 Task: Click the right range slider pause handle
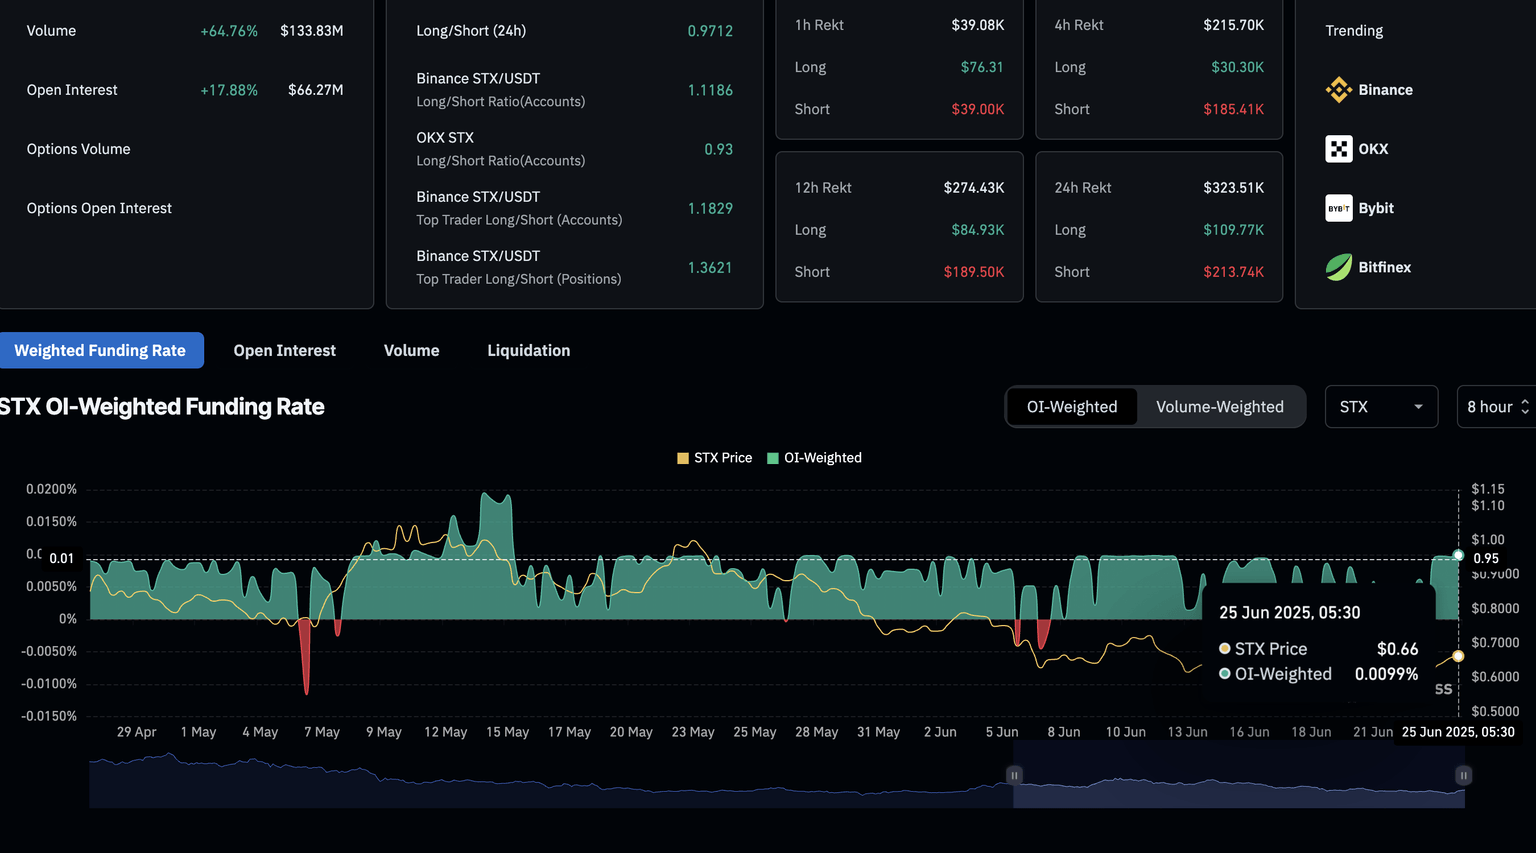[1463, 775]
